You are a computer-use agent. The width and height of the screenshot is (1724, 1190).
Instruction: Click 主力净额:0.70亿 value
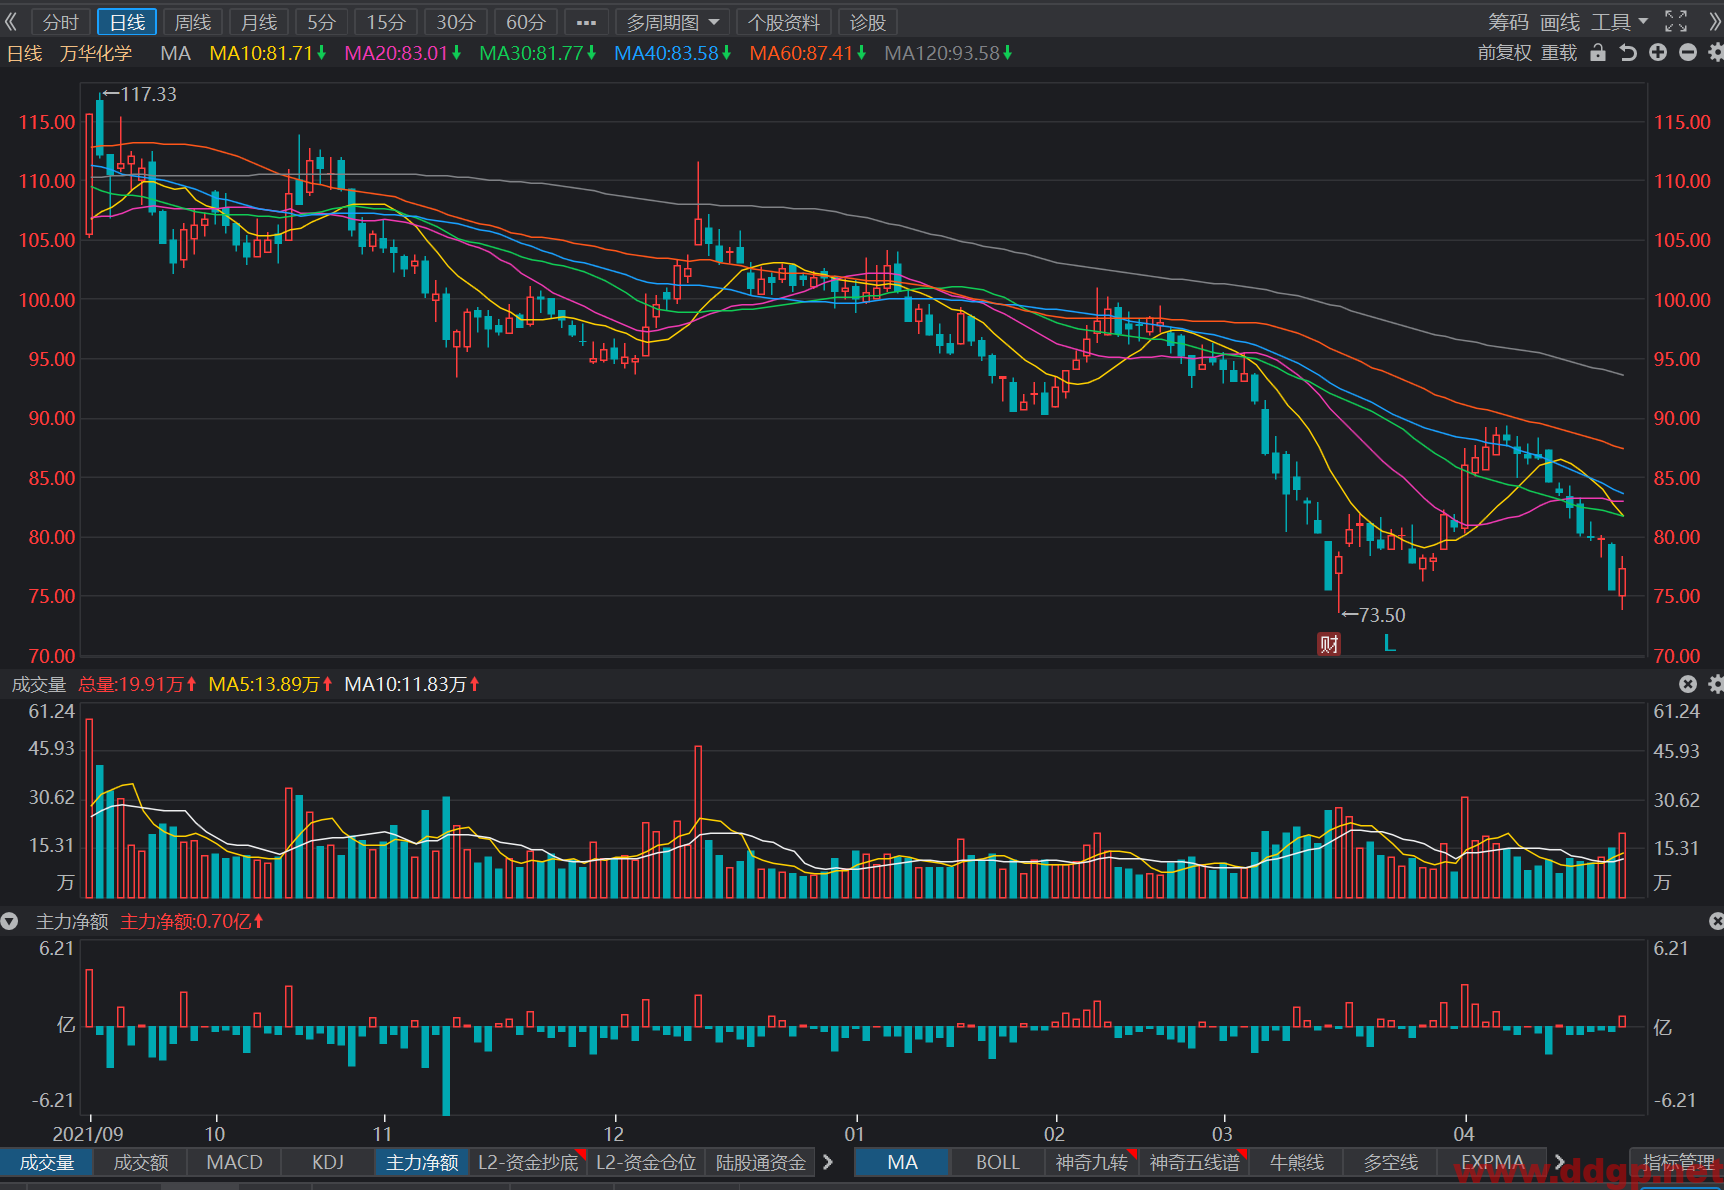(191, 921)
